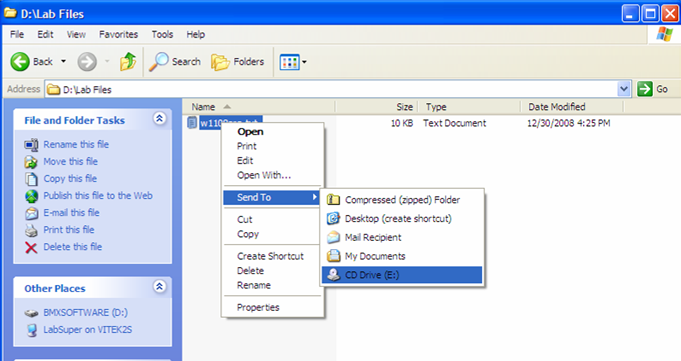Image resolution: width=681 pixels, height=361 pixels.
Task: Click the text file icon in list
Action: tap(192, 123)
